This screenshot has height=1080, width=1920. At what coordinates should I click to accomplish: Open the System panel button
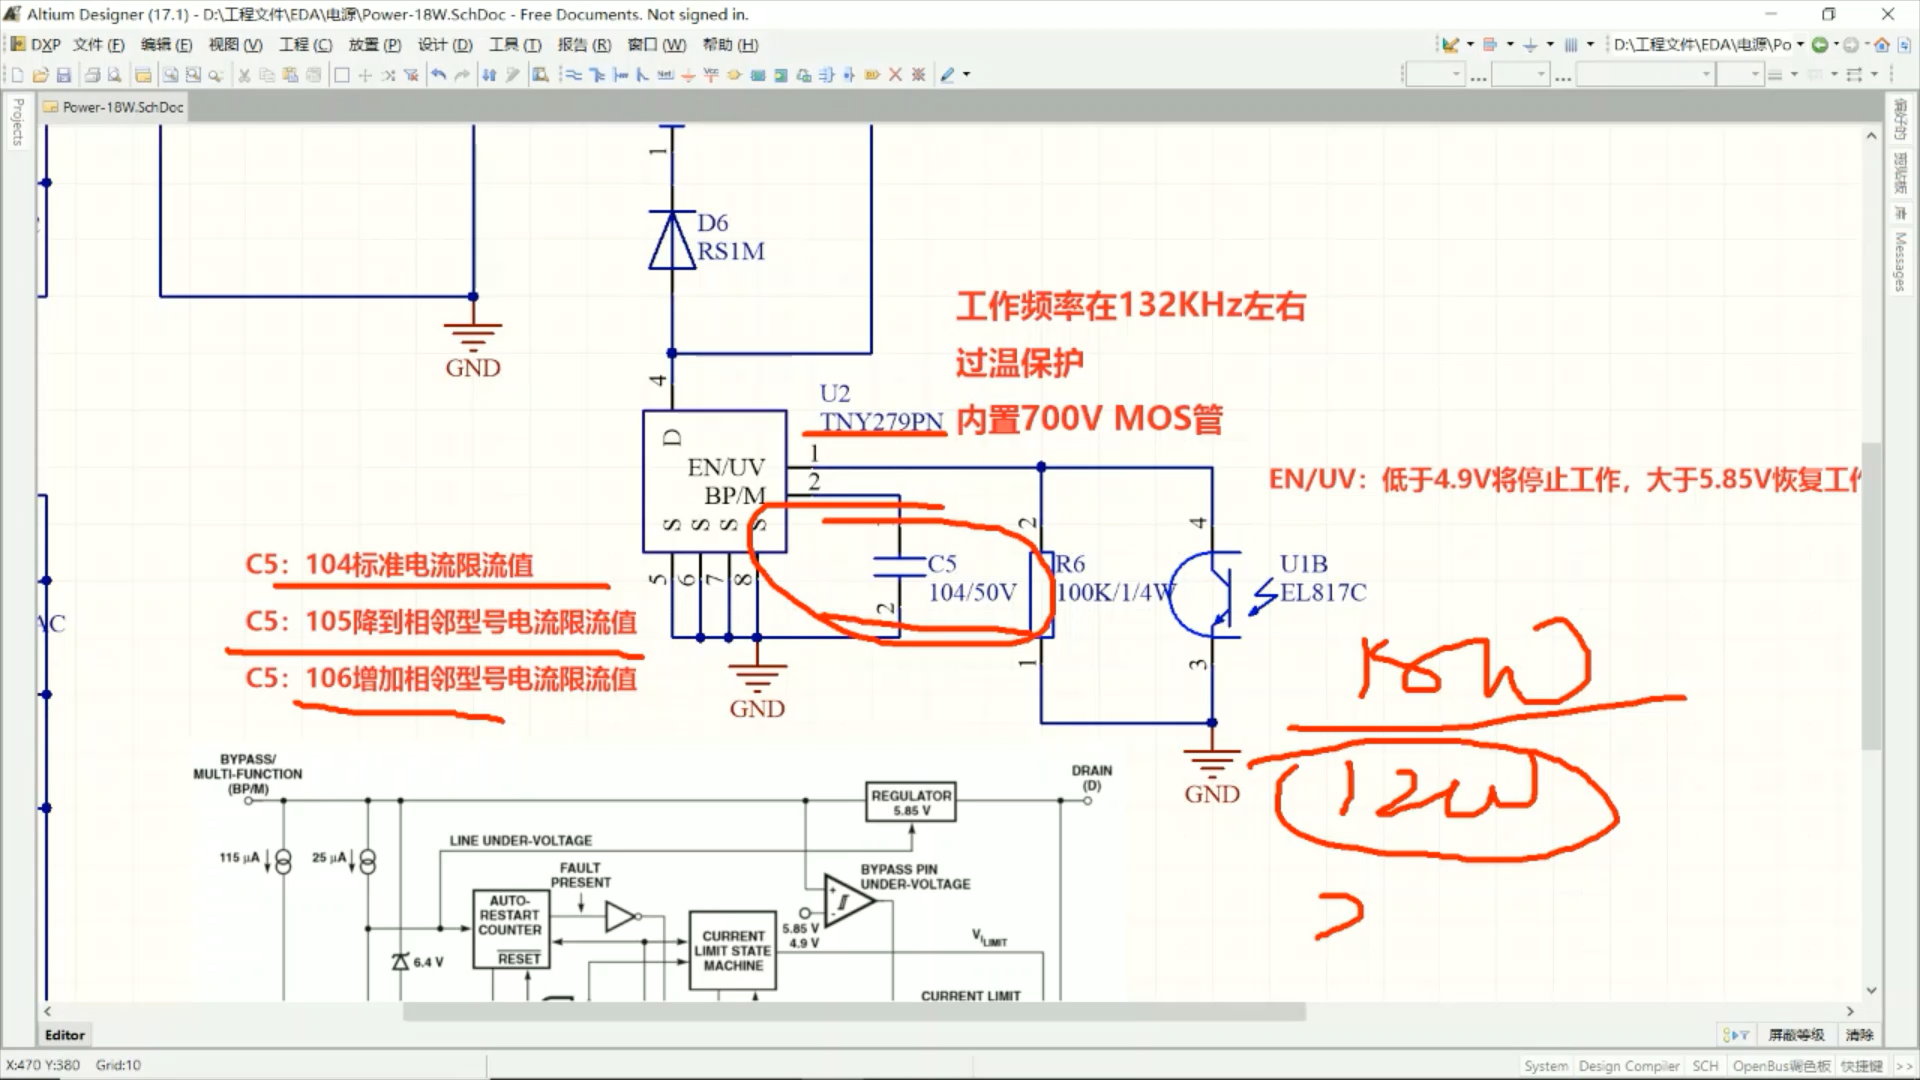tap(1546, 1066)
